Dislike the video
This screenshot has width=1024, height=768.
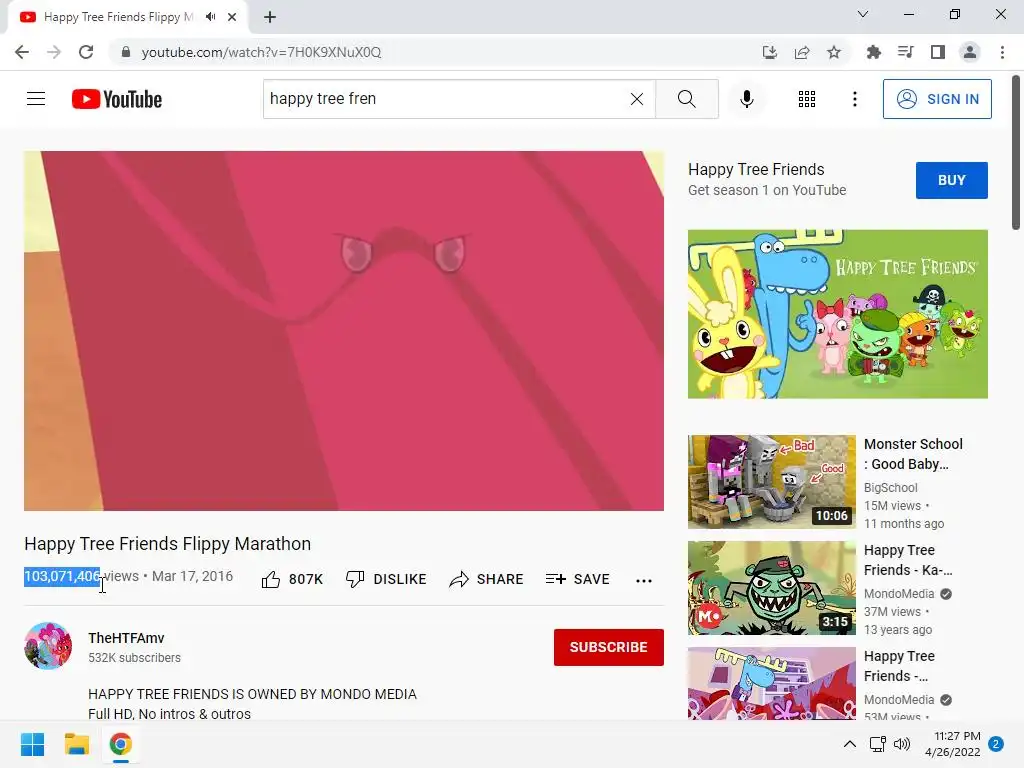(386, 579)
